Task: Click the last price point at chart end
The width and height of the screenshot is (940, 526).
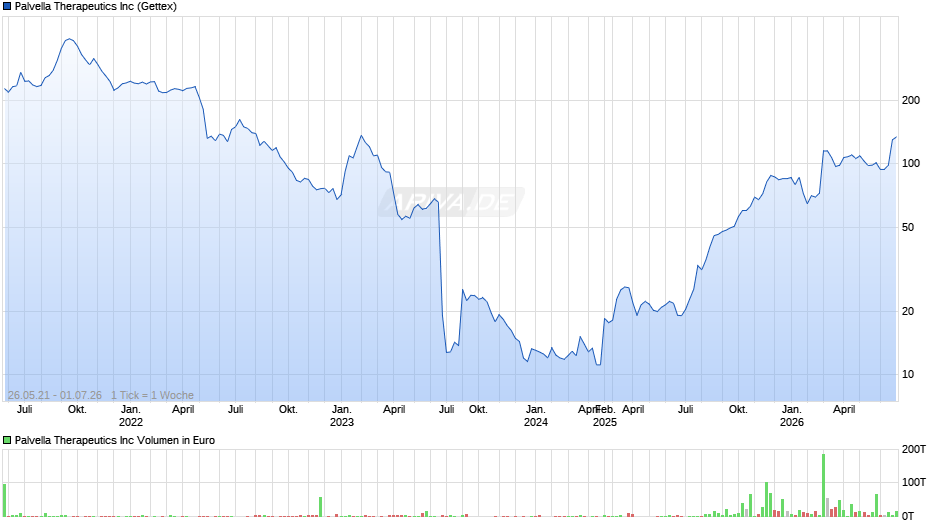Action: click(896, 137)
